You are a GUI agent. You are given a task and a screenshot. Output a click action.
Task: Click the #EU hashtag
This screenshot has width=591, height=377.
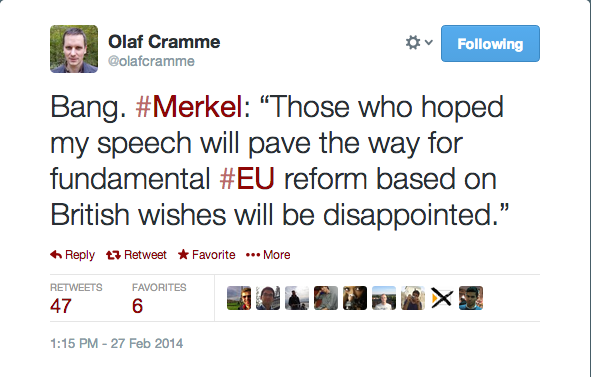(x=247, y=179)
